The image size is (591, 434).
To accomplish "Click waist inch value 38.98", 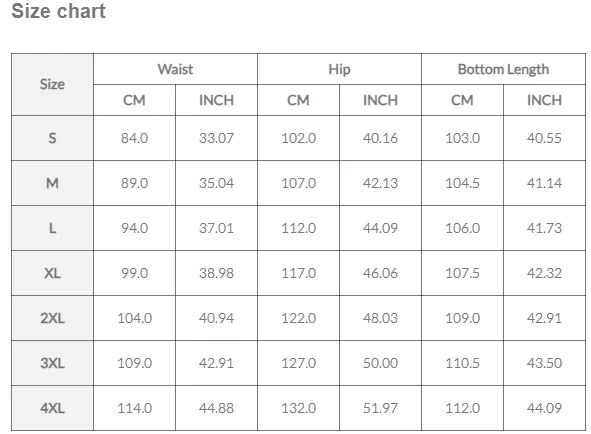I will coord(216,273).
